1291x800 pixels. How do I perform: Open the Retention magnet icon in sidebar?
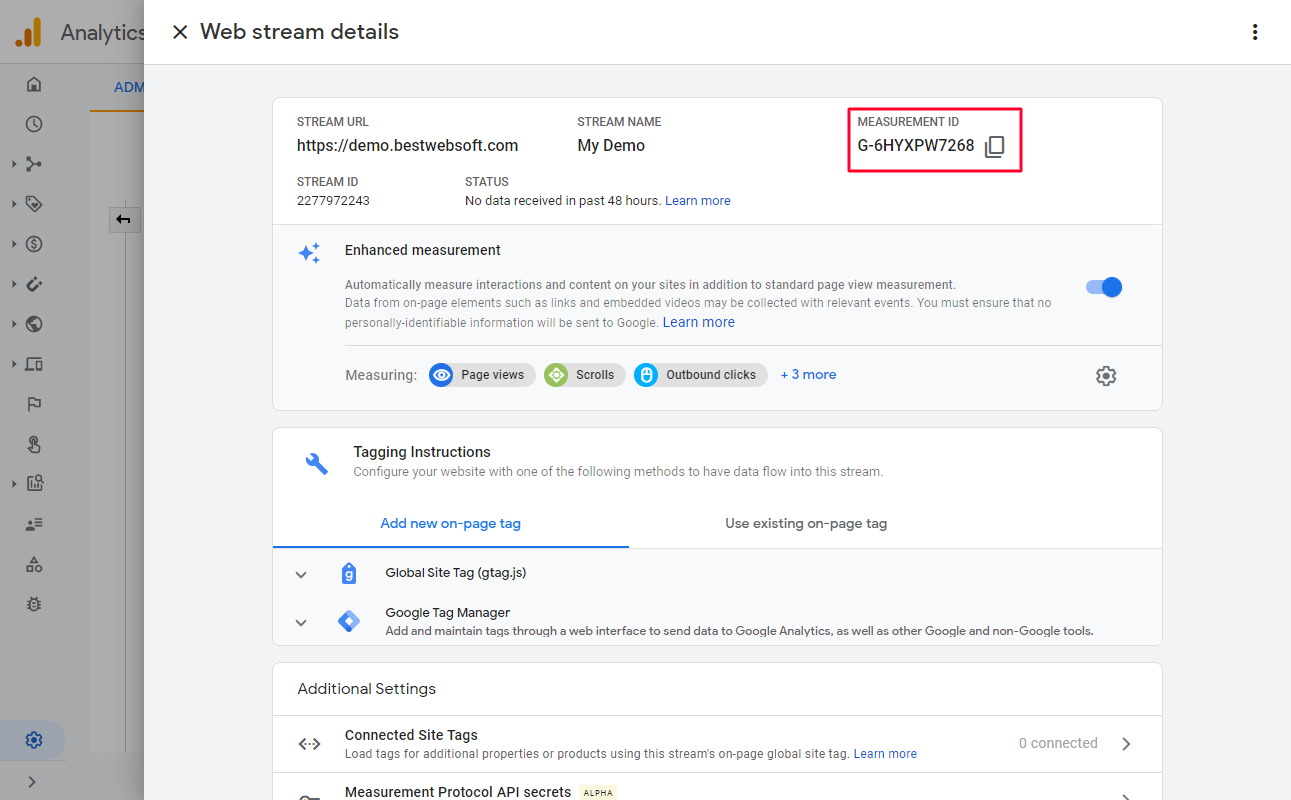[x=34, y=284]
